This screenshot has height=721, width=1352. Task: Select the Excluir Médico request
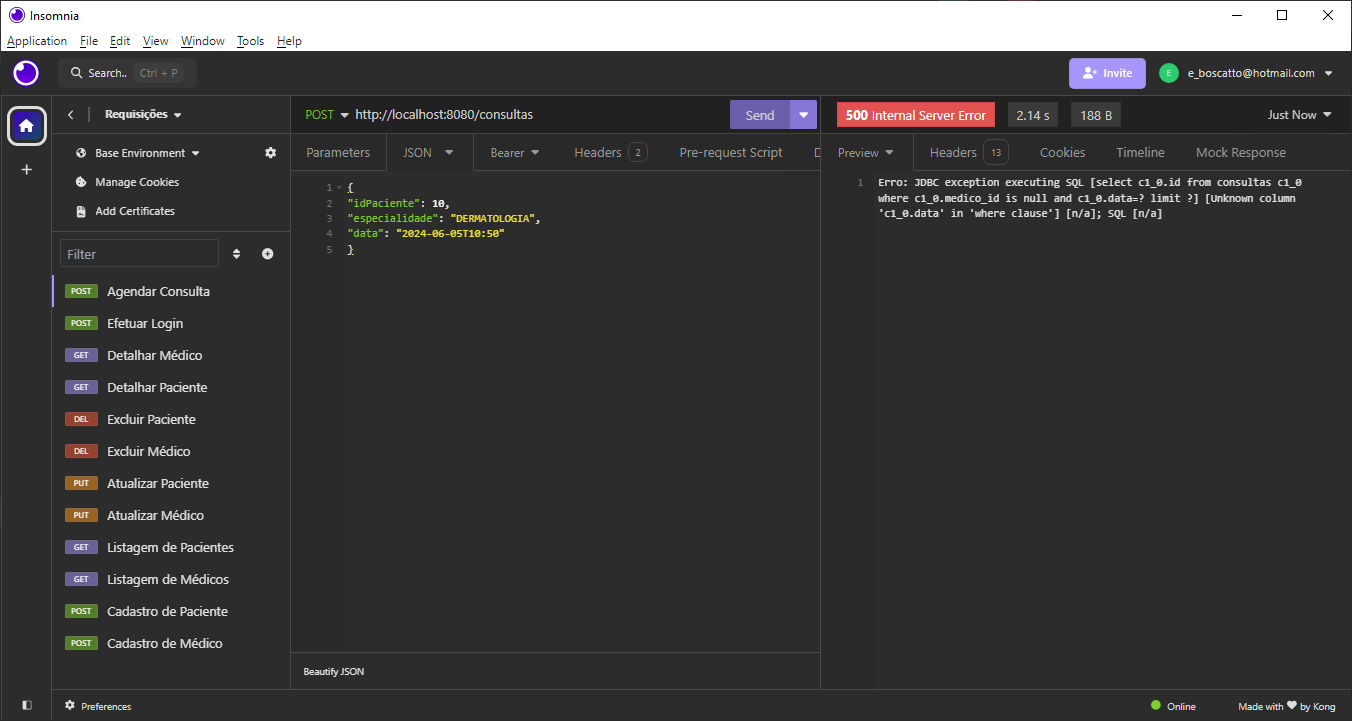coord(171,452)
